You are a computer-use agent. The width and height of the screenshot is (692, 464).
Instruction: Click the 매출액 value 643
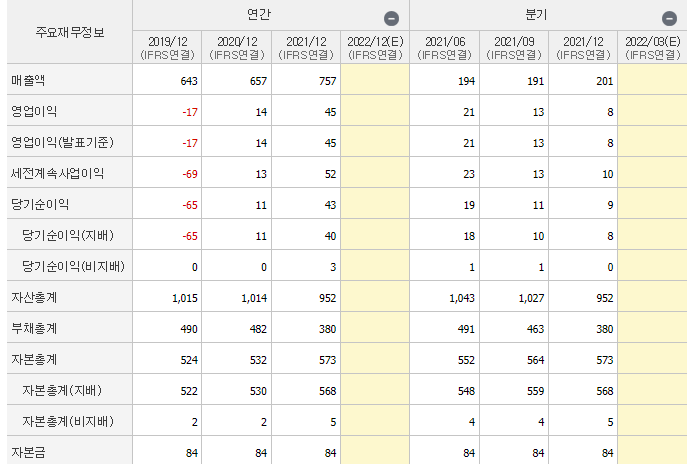(x=189, y=81)
